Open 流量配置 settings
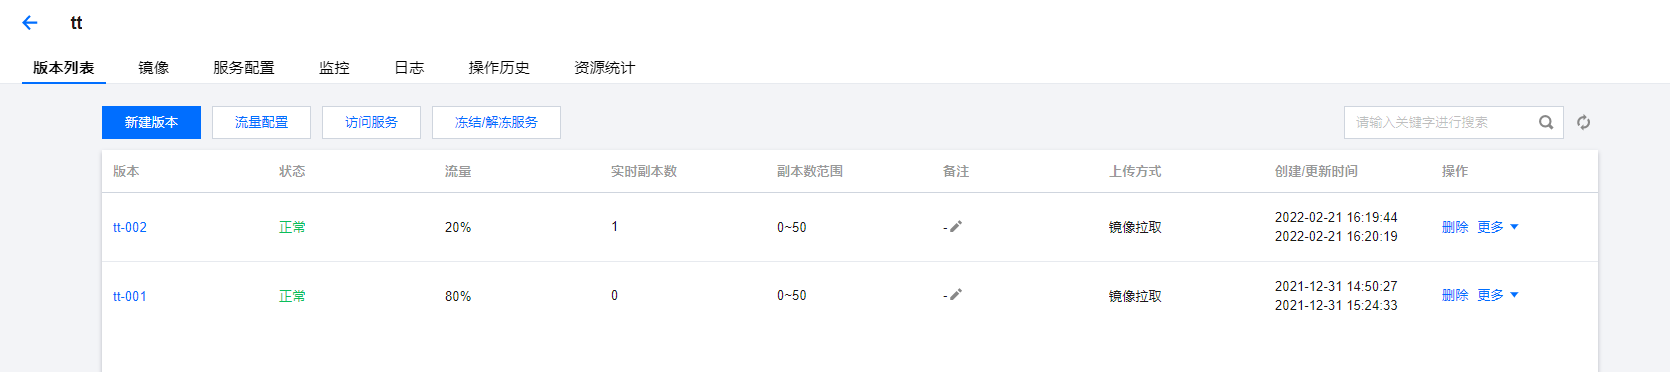 coord(261,122)
